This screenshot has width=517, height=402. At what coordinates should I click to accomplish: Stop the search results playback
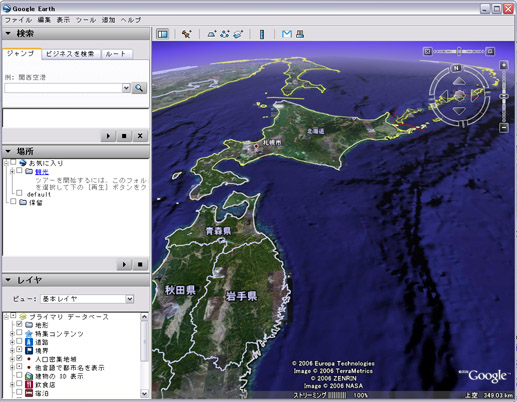point(124,136)
